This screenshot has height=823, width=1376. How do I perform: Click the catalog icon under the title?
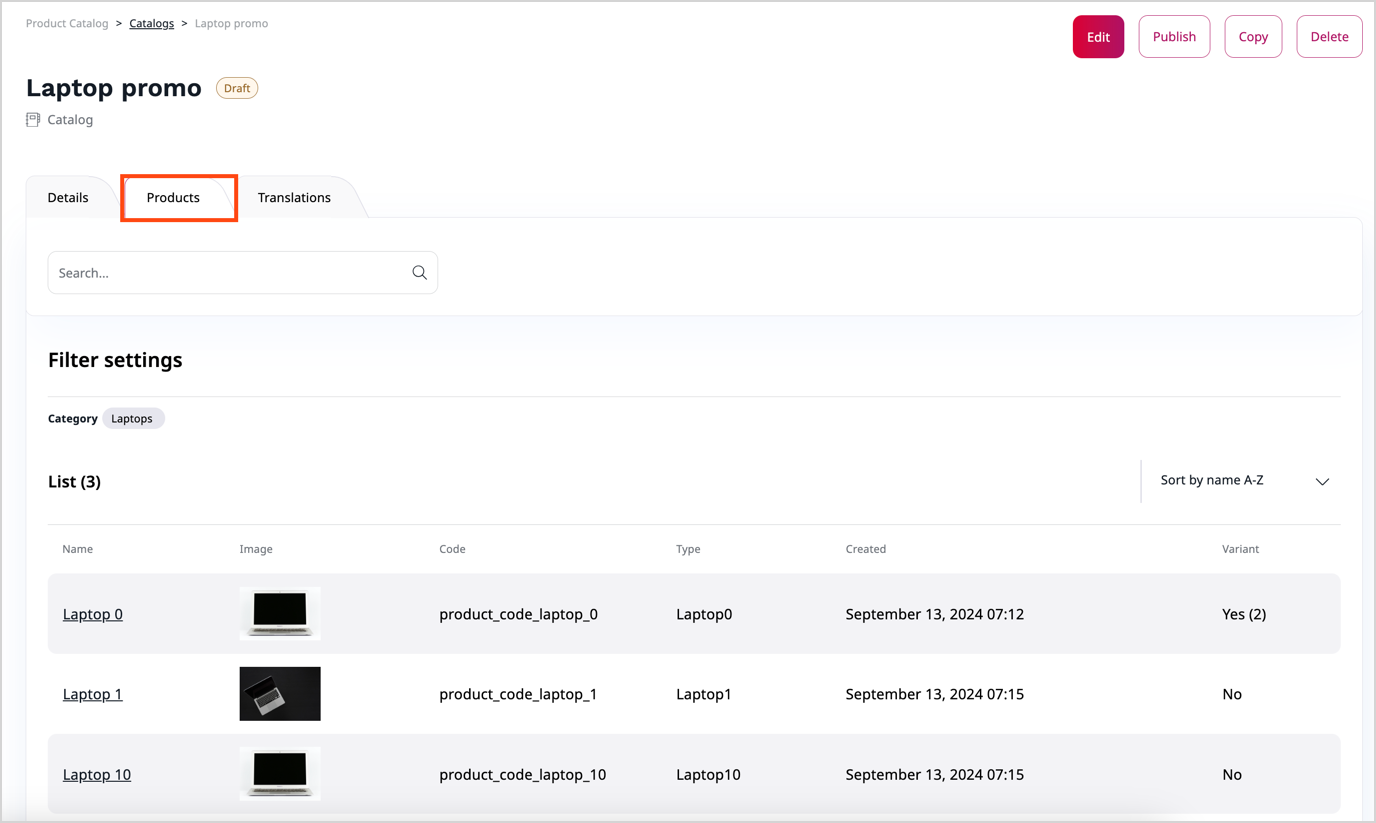click(33, 120)
